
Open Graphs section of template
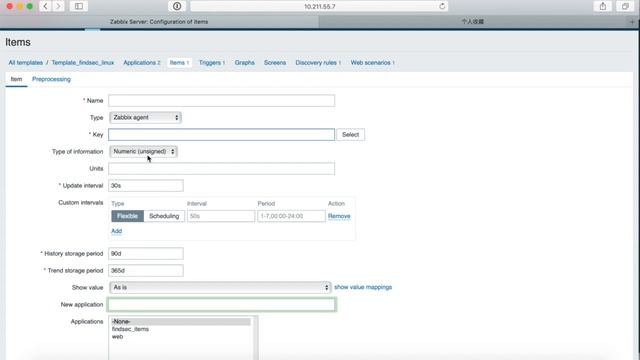click(244, 62)
